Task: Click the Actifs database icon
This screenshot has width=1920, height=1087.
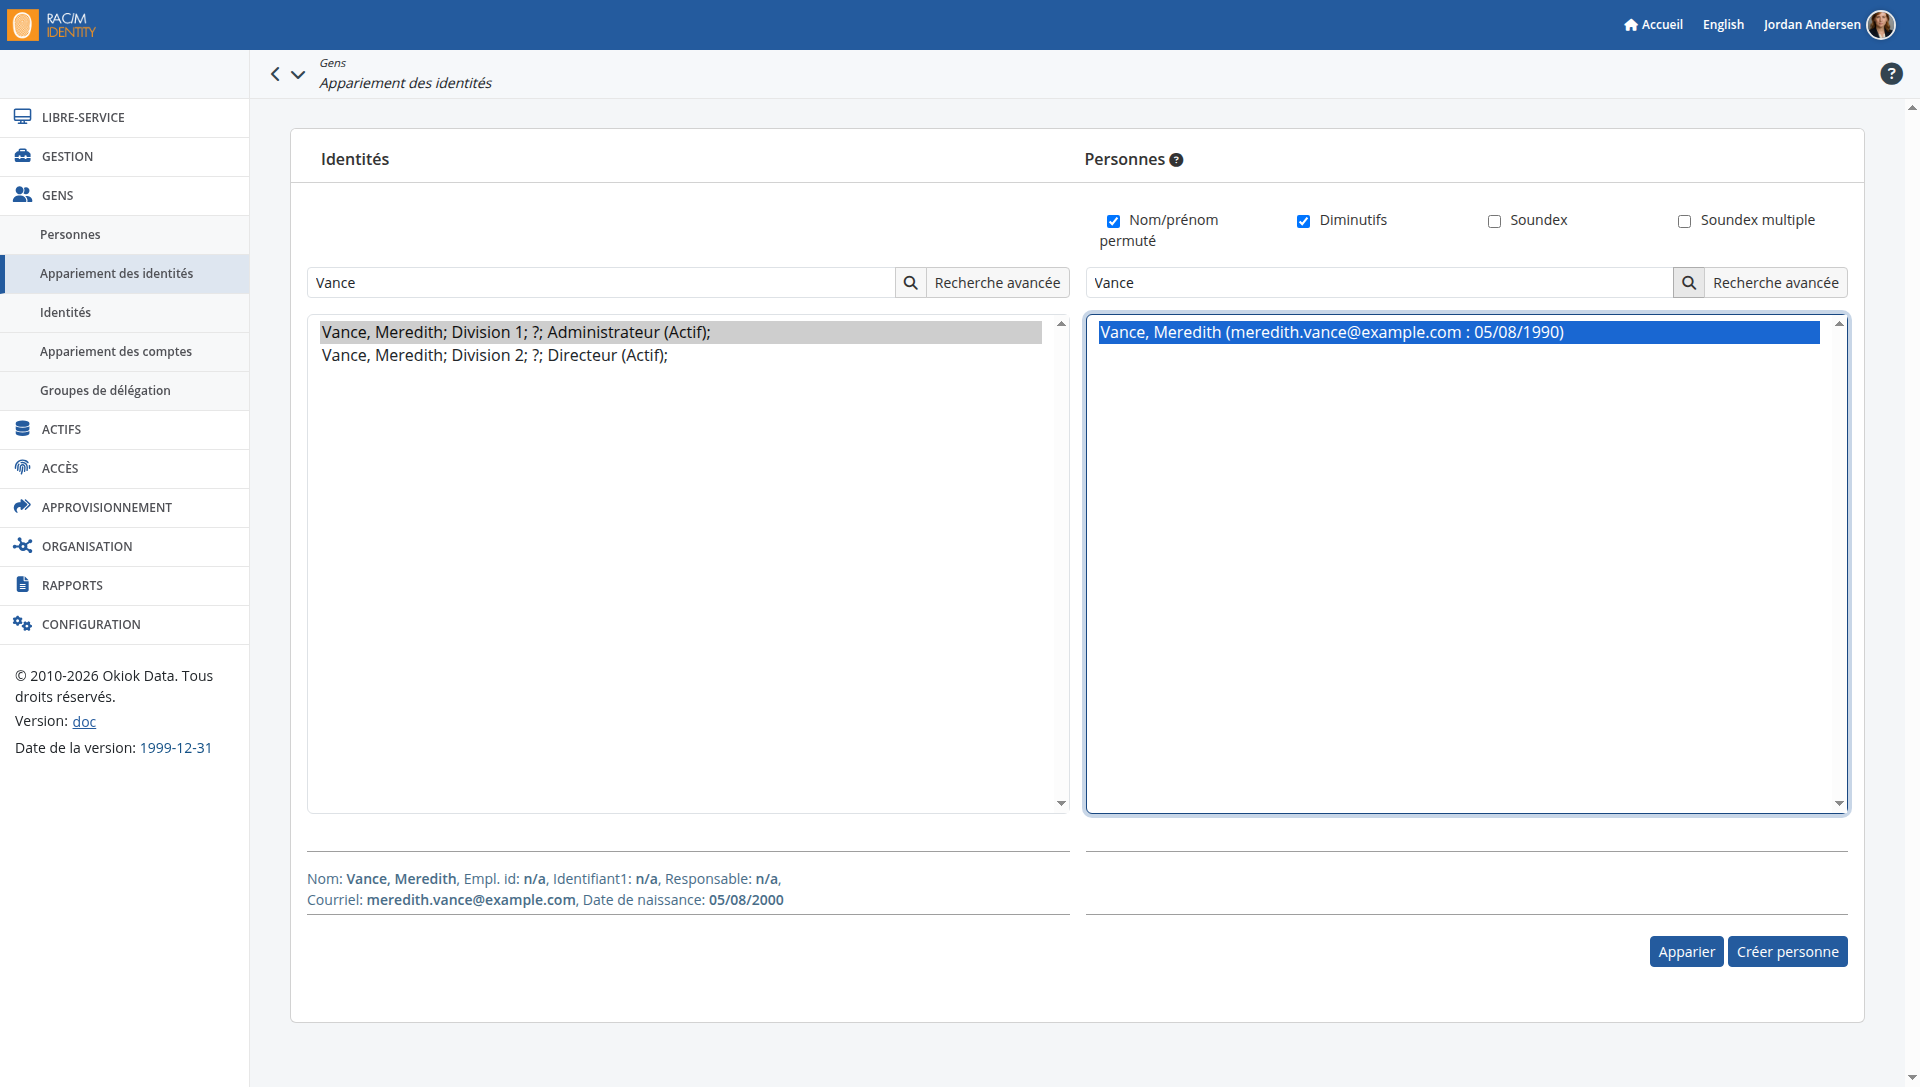Action: (22, 429)
